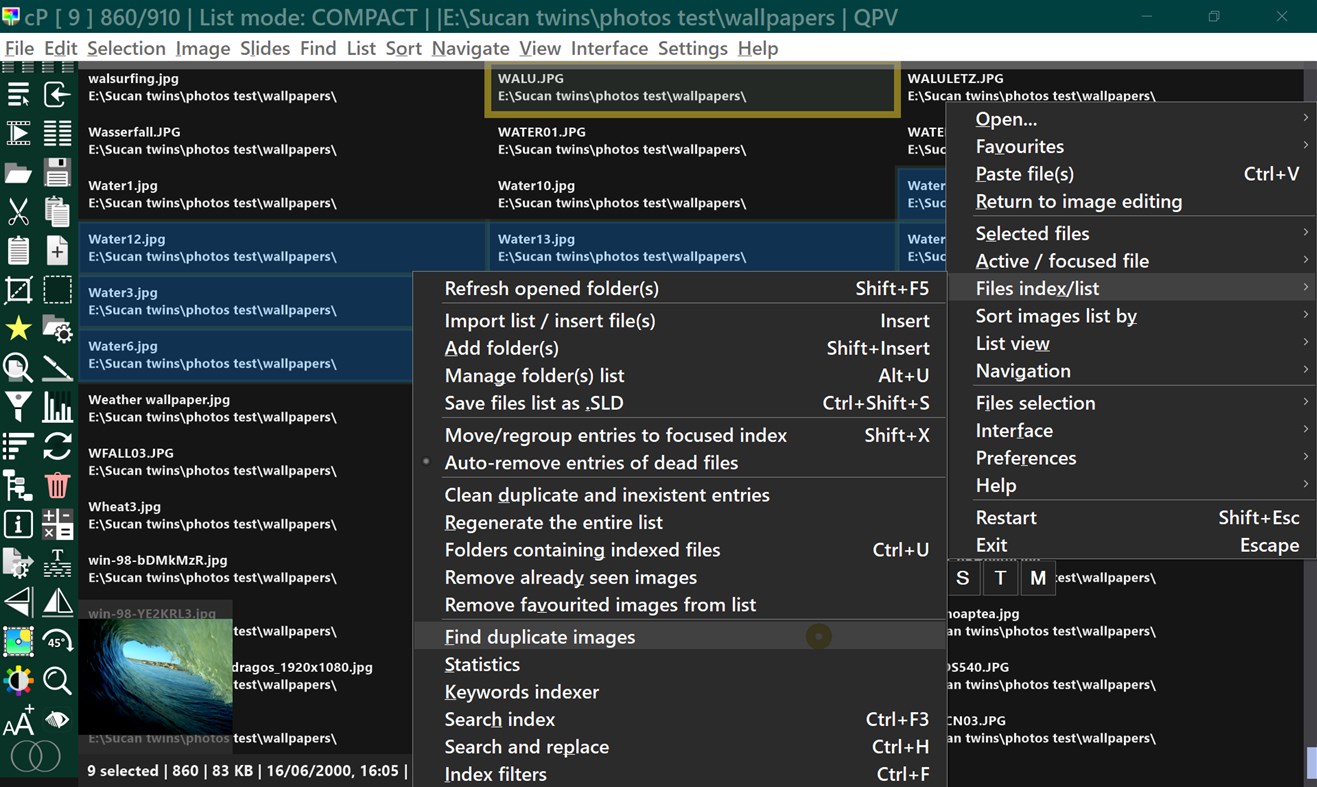Viewport: 1317px width, 787px height.
Task: Click the yellow star favourites icon
Action: pos(18,329)
